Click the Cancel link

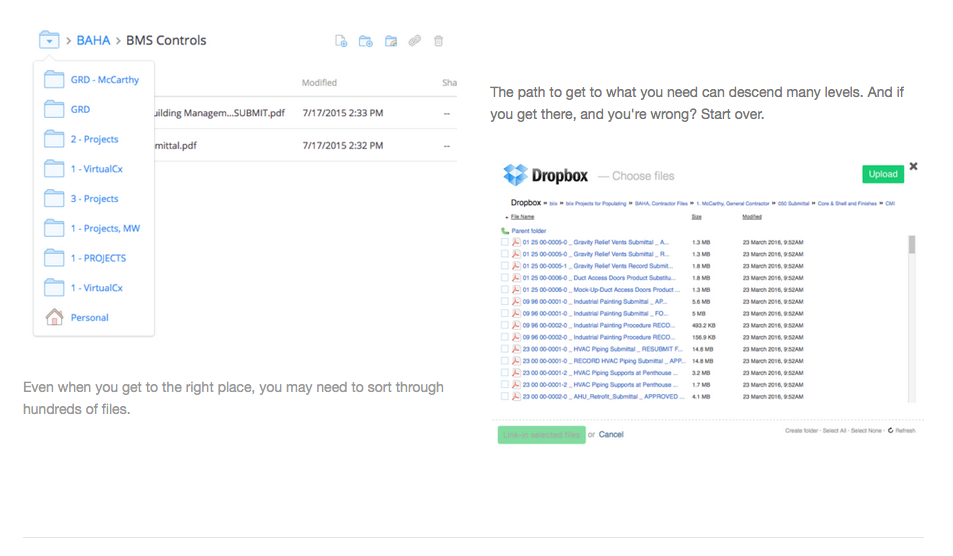click(x=611, y=434)
